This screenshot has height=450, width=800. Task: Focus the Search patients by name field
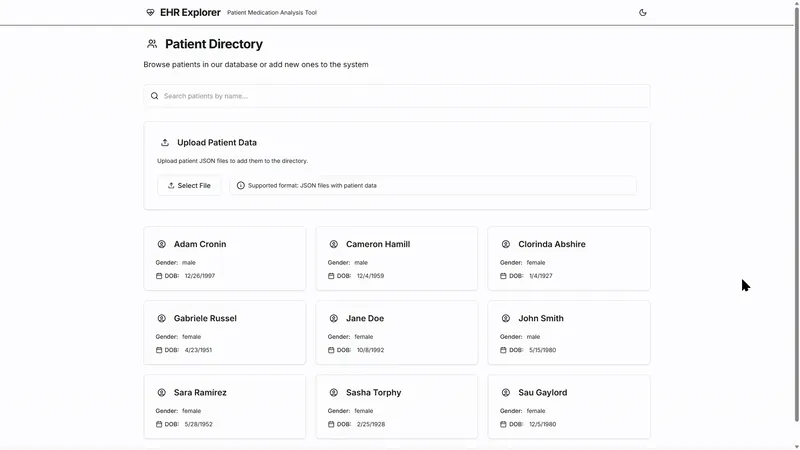click(x=397, y=96)
